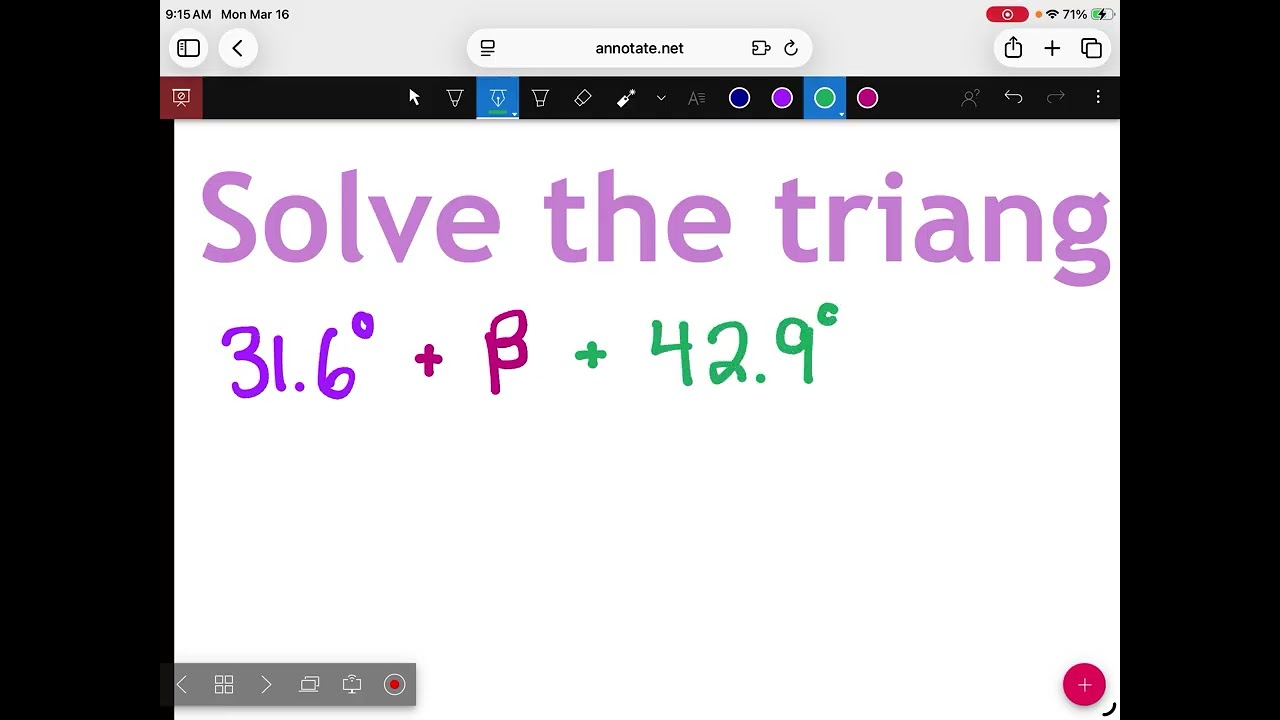This screenshot has height=720, width=1280.
Task: Select the eraser tool
Action: point(583,97)
